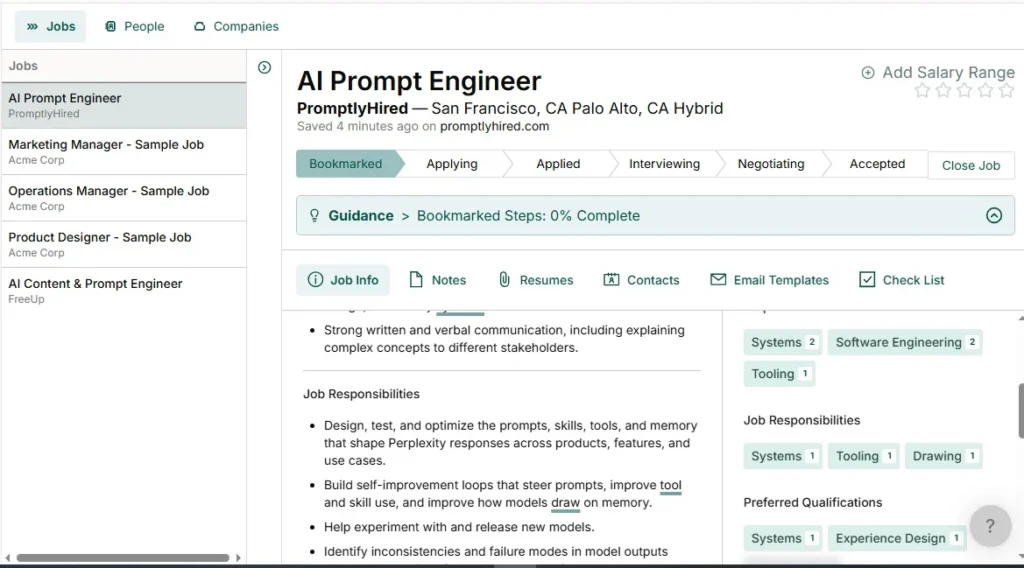Switch to the Notes tab
This screenshot has width=1024, height=568.
pyautogui.click(x=438, y=280)
